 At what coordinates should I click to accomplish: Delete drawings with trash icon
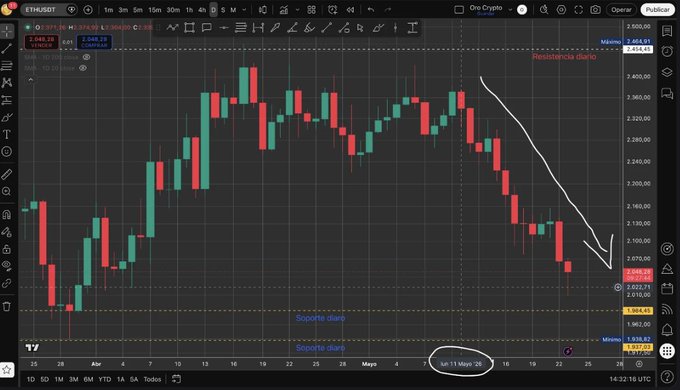pos(7,306)
